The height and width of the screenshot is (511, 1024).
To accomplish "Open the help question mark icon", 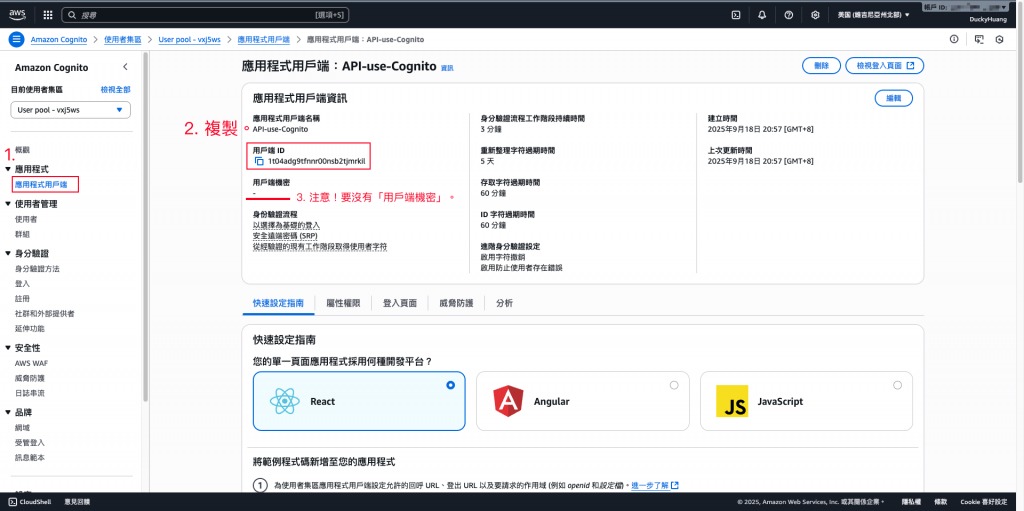I will tap(788, 14).
